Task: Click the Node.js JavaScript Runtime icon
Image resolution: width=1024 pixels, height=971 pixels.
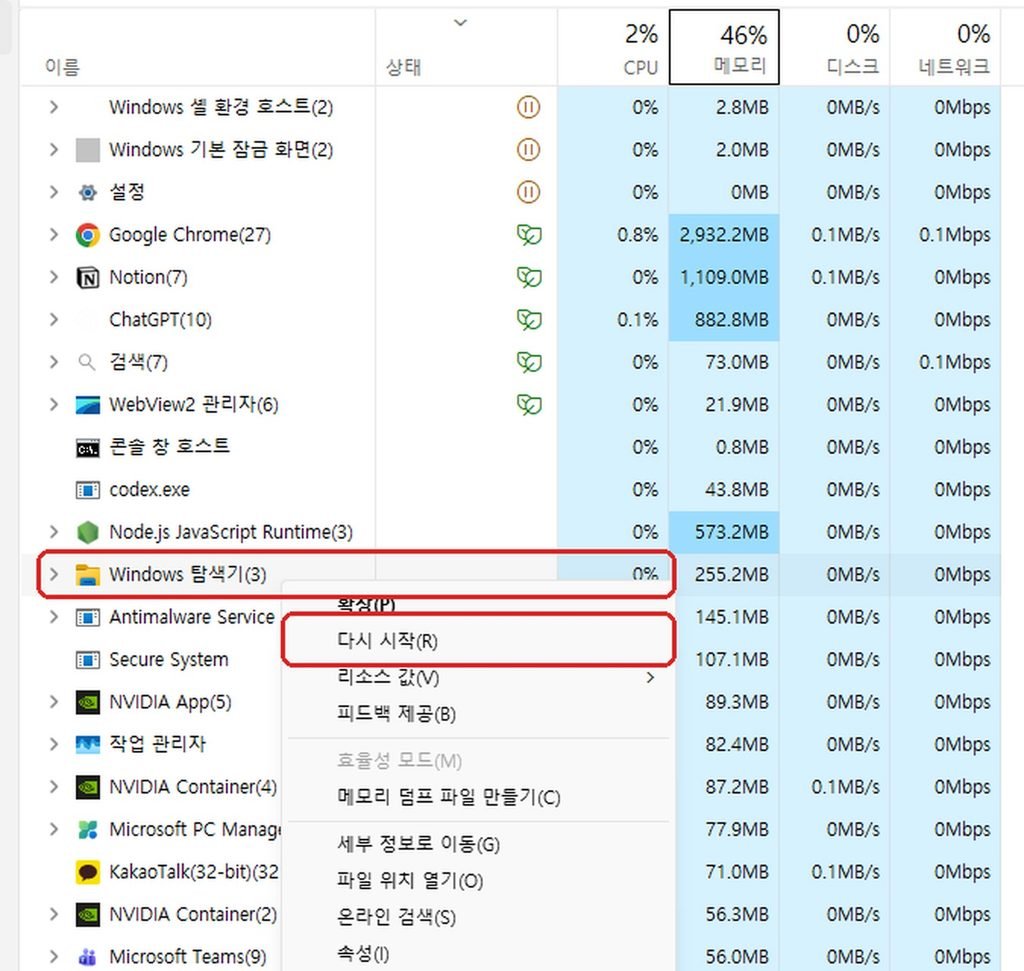Action: click(88, 532)
